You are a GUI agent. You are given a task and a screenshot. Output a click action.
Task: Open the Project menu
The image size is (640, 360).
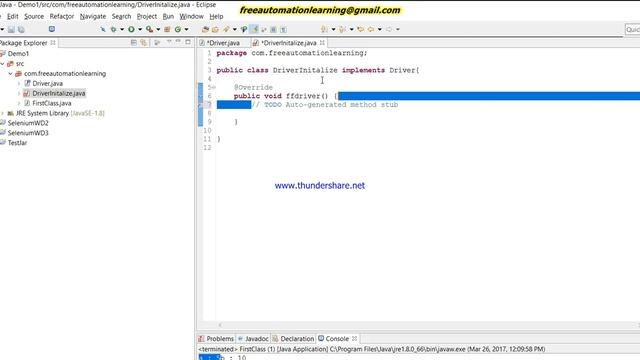tap(147, 16)
